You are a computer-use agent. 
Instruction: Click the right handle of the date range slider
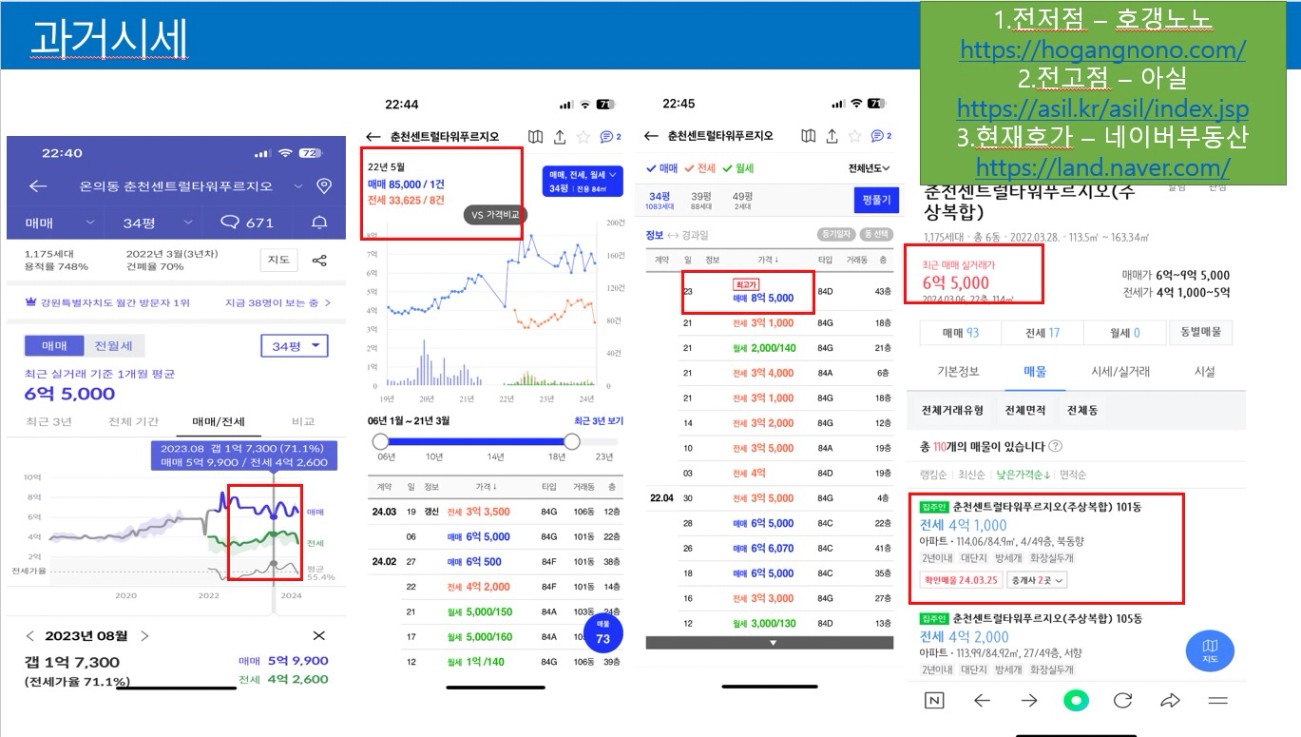[572, 441]
